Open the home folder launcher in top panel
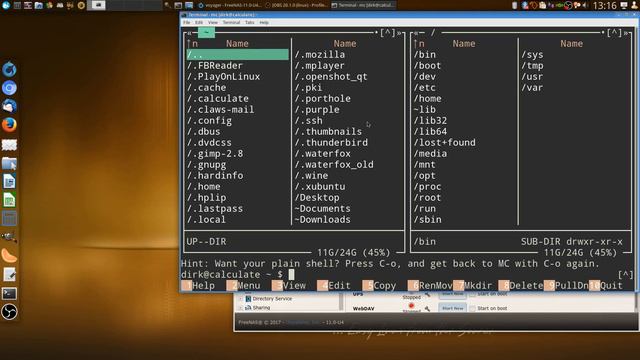Image resolution: width=640 pixels, height=360 pixels. pos(38,5)
